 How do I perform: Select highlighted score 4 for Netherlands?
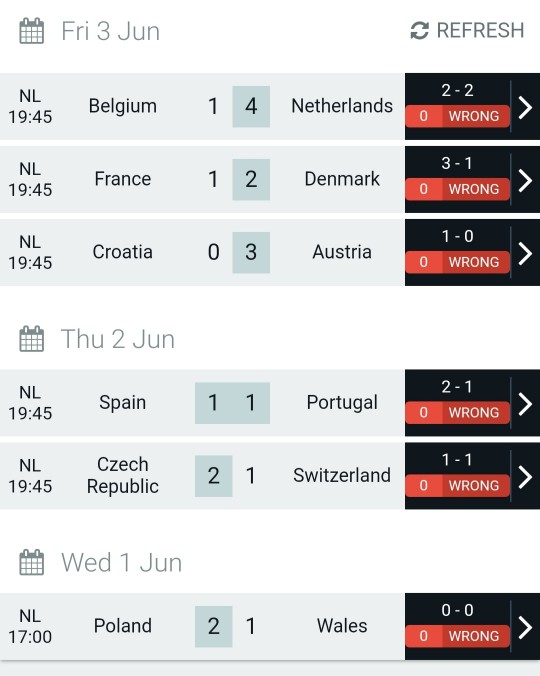pyautogui.click(x=251, y=106)
